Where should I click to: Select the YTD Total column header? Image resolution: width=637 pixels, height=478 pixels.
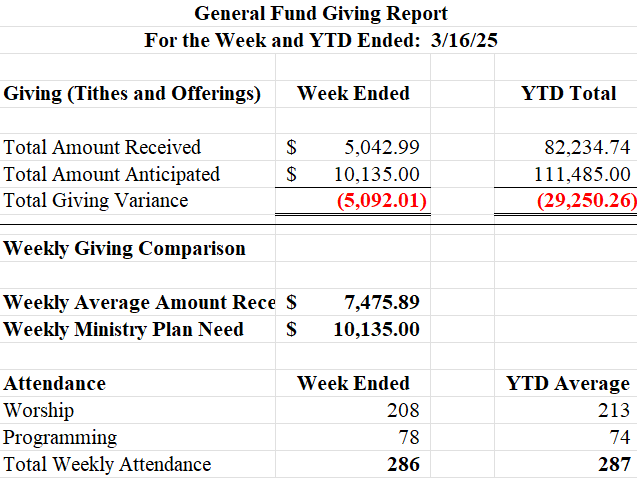click(568, 94)
